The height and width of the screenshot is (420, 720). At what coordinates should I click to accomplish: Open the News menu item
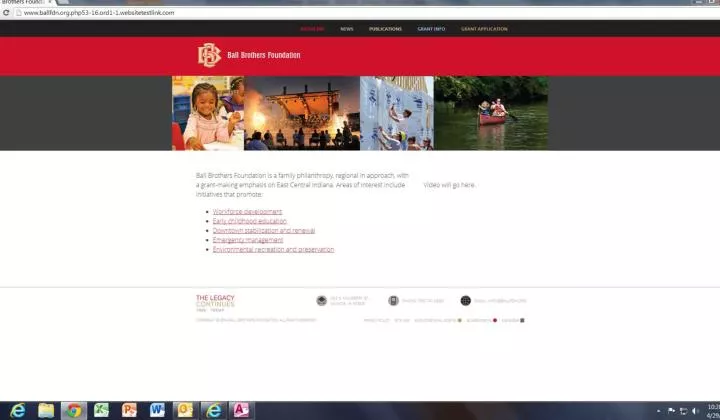coord(347,29)
